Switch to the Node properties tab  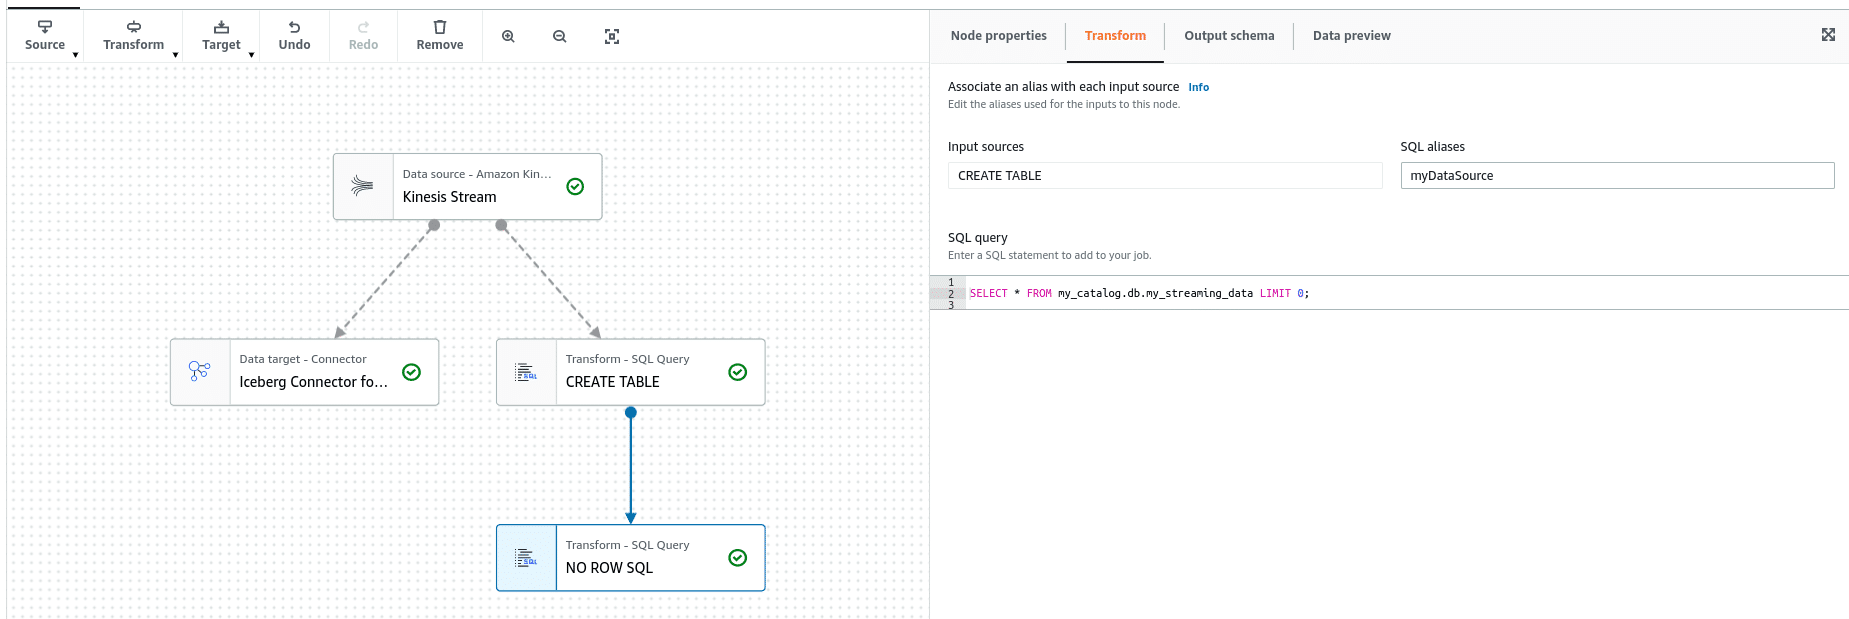pos(998,36)
